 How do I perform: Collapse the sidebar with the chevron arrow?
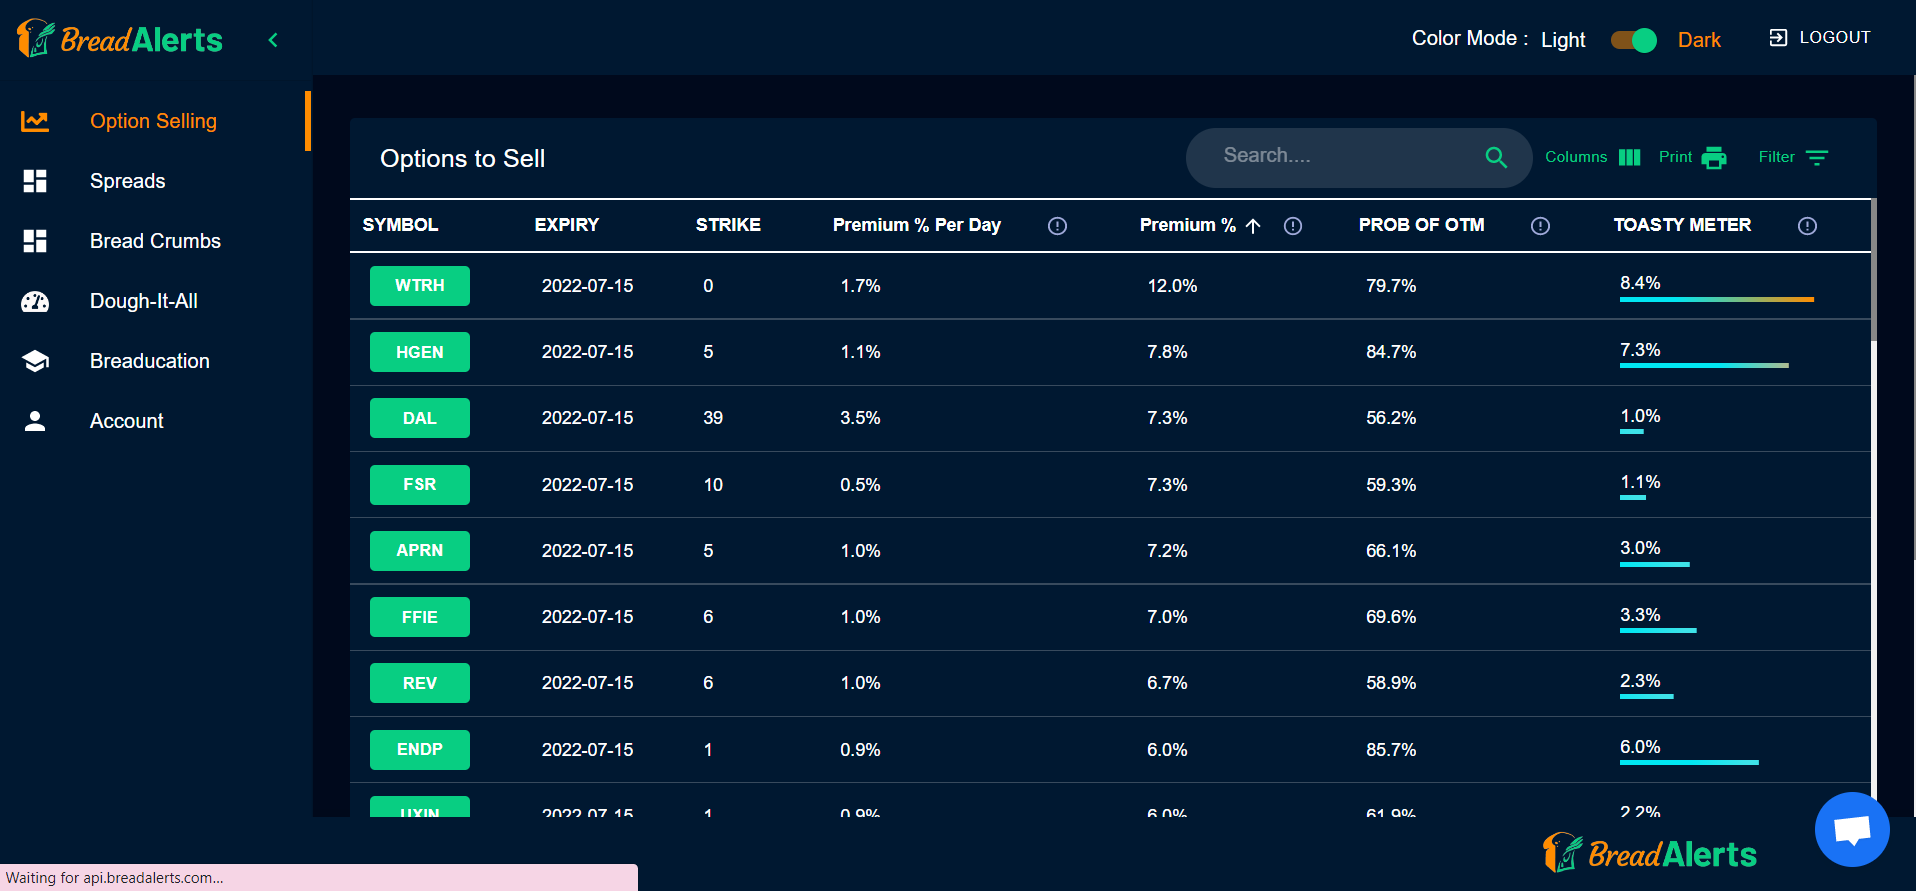pos(273,40)
